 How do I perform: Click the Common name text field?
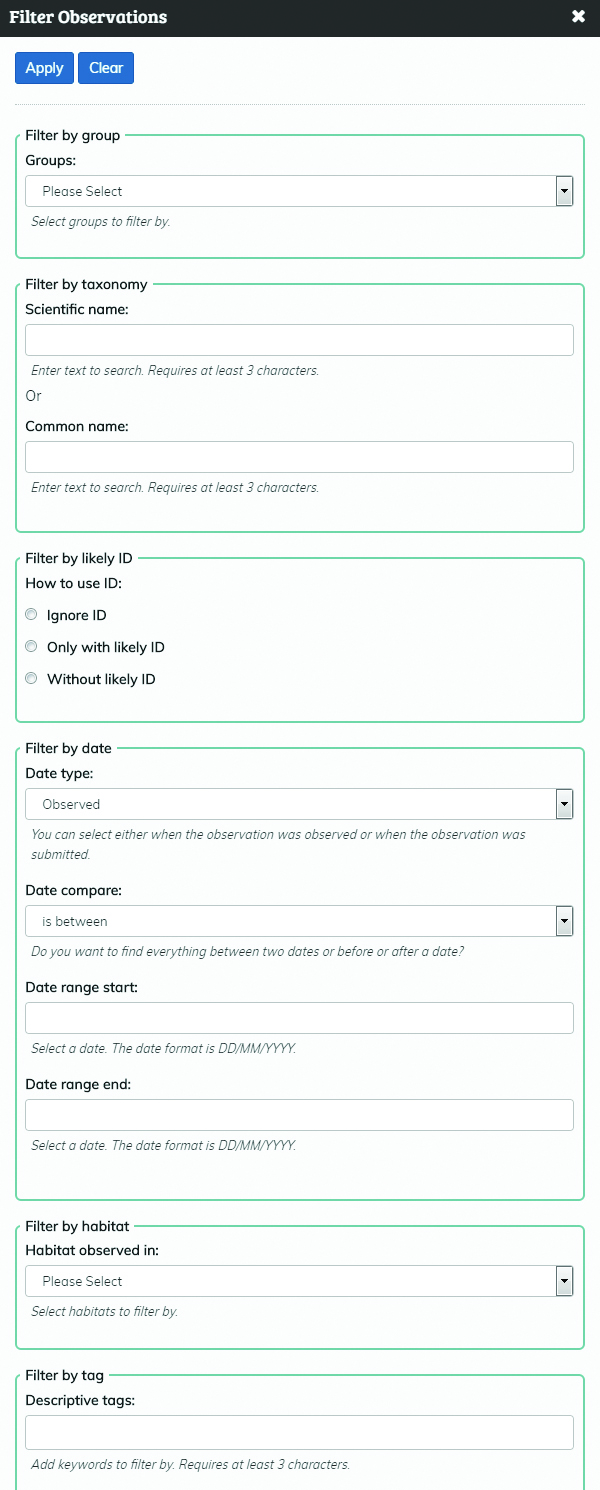299,456
